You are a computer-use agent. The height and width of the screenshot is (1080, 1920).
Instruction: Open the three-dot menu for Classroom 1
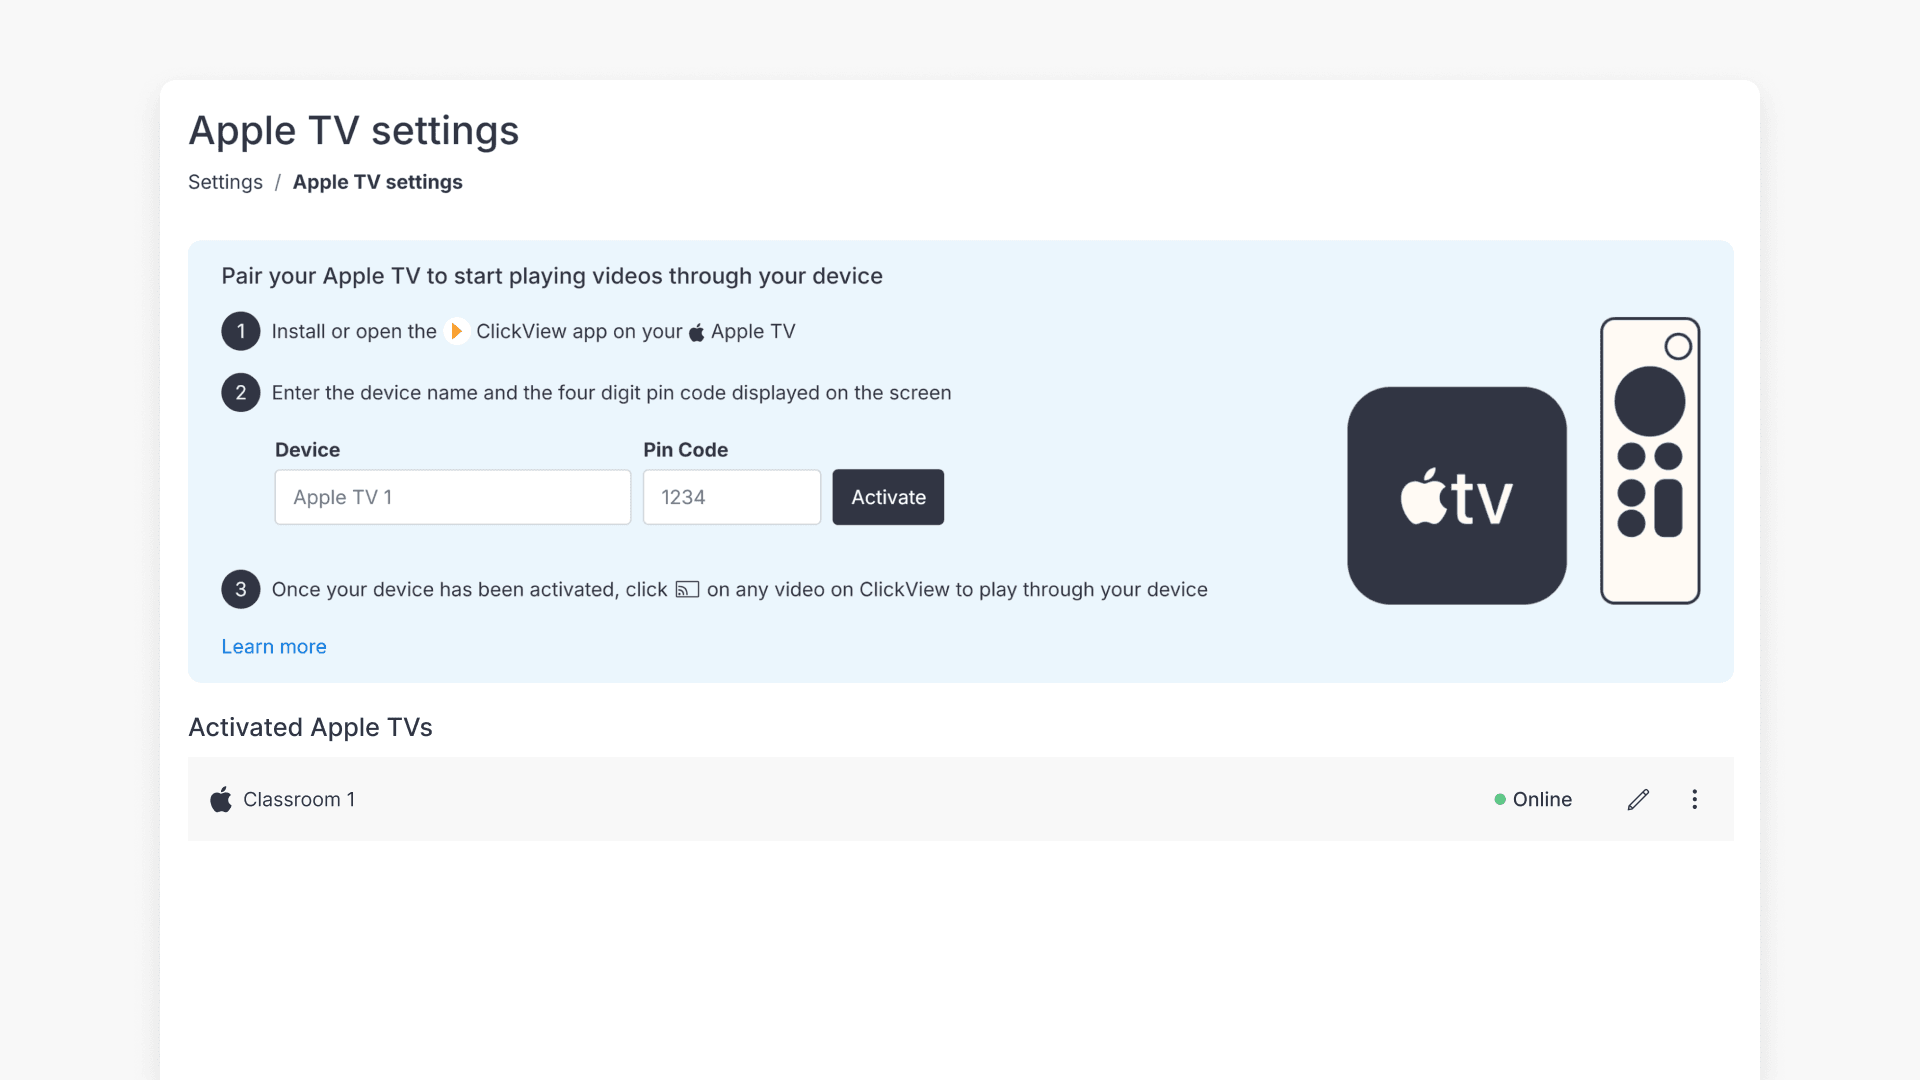[1694, 799]
